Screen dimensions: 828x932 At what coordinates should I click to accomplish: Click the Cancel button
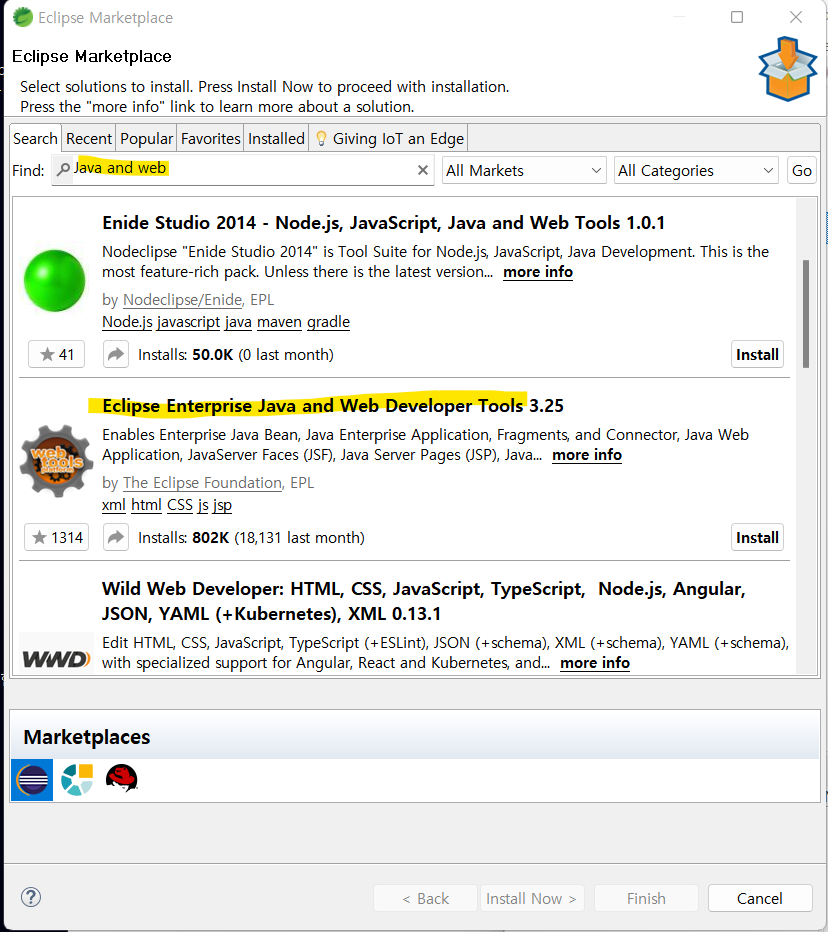coord(760,898)
